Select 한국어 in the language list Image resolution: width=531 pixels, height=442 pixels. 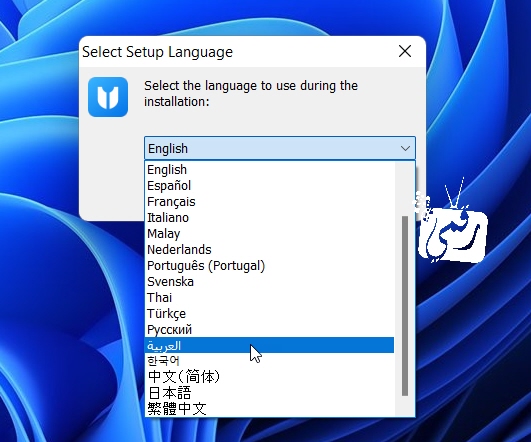(x=270, y=361)
